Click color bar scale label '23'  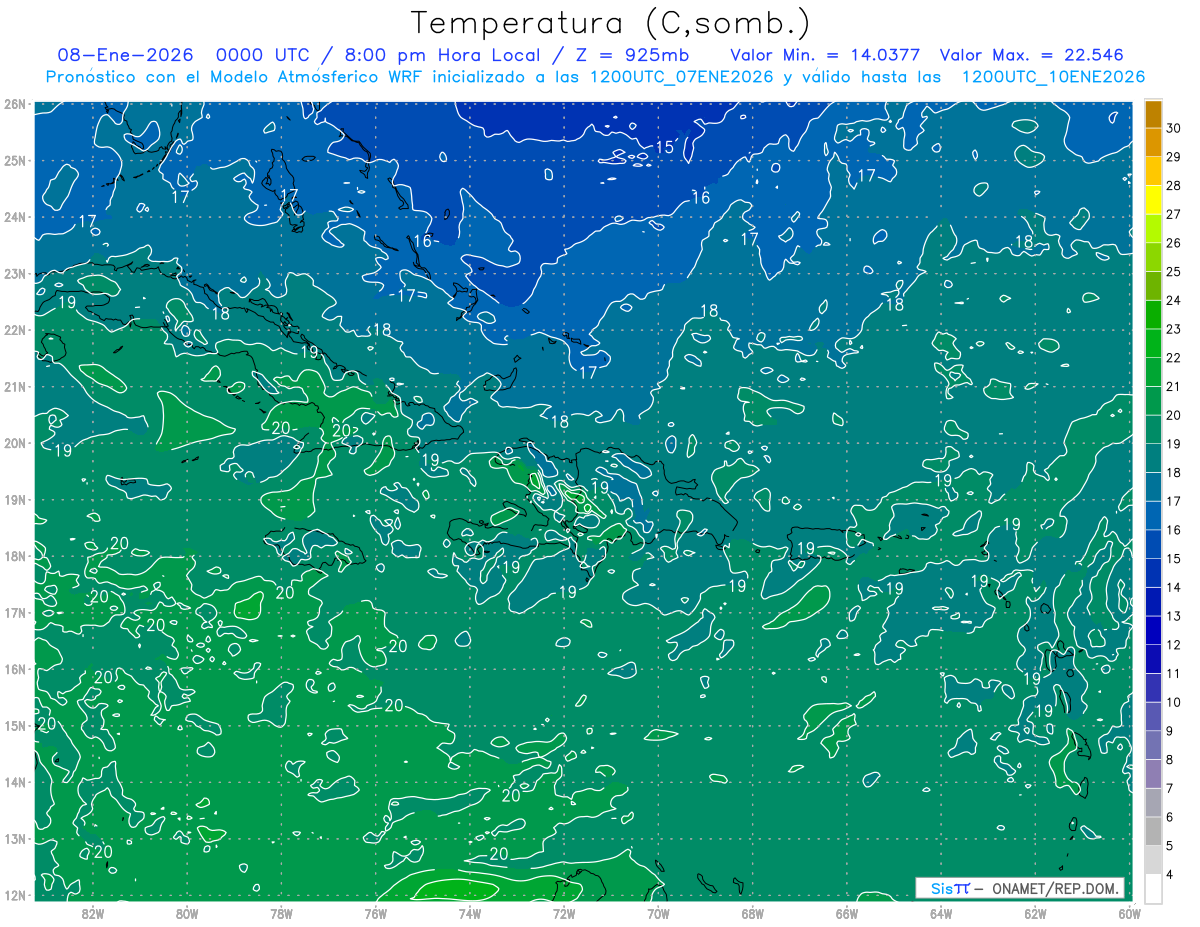coord(1174,329)
